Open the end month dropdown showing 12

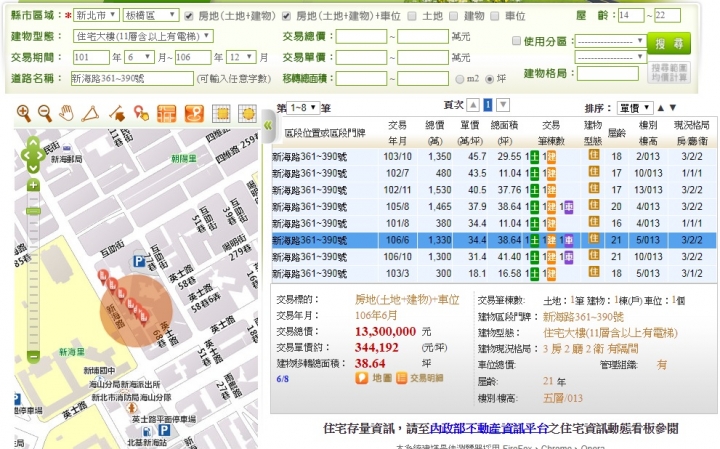tap(241, 57)
